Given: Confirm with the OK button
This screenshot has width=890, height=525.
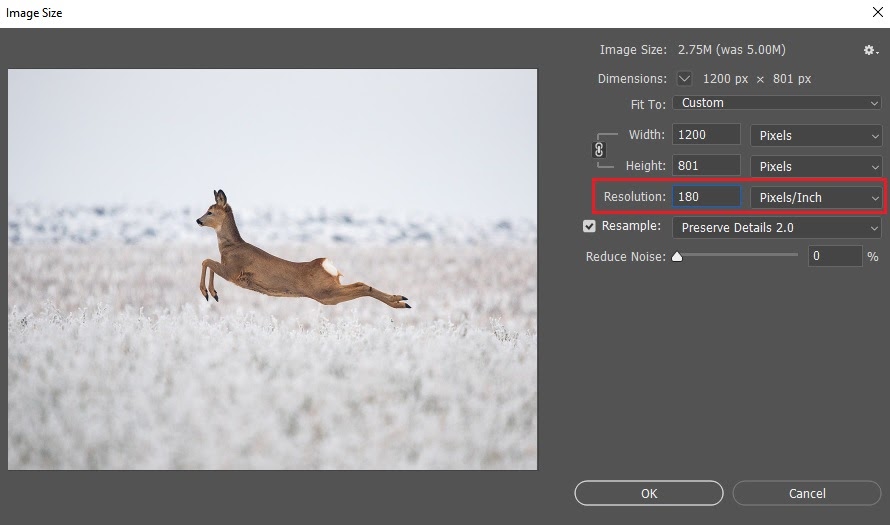Looking at the screenshot, I should pyautogui.click(x=649, y=493).
